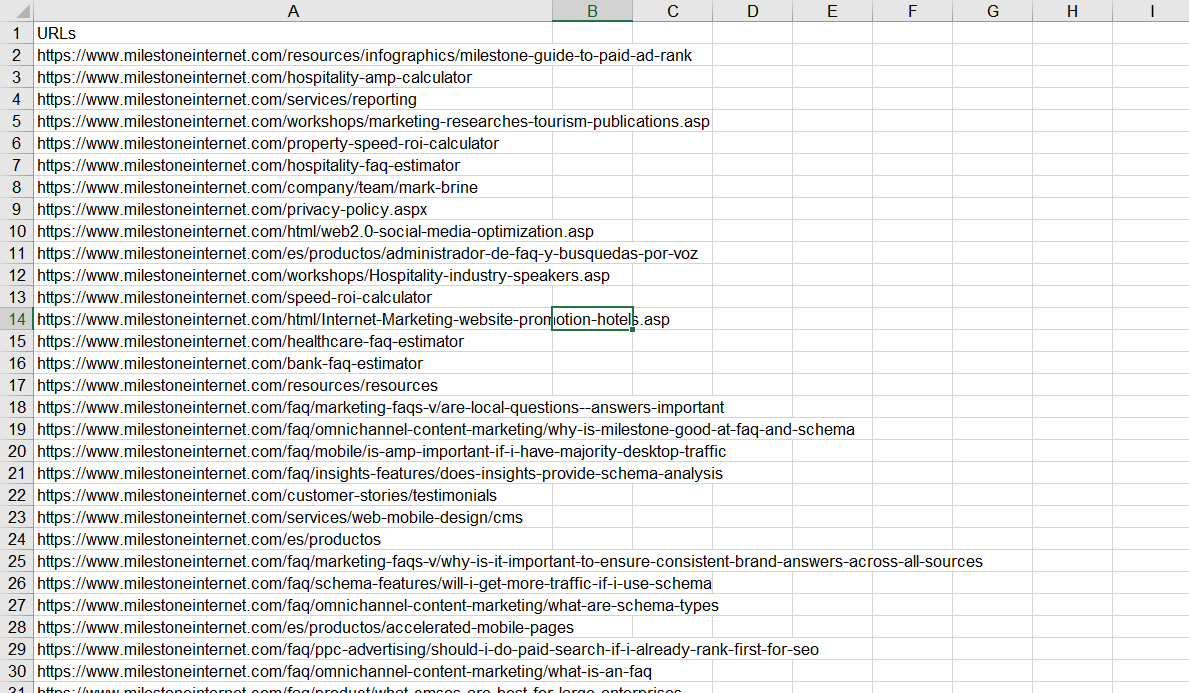Select row 1 header
Screen dimensions: 1189x693
pos(17,33)
